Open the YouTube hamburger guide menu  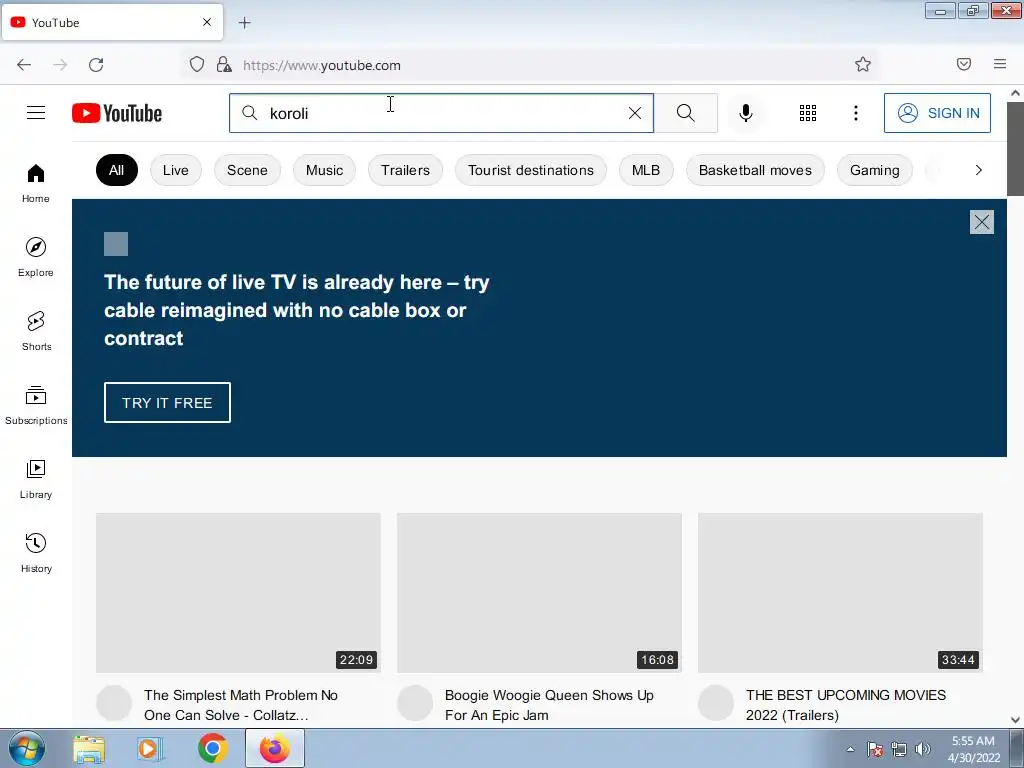[36, 113]
